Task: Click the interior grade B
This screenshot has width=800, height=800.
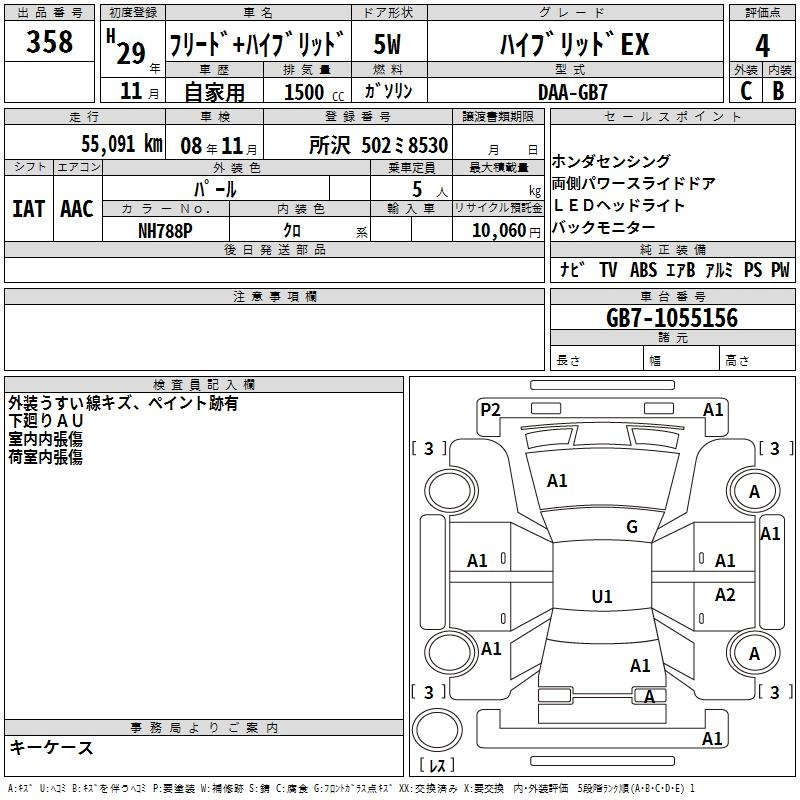Action: 778,91
